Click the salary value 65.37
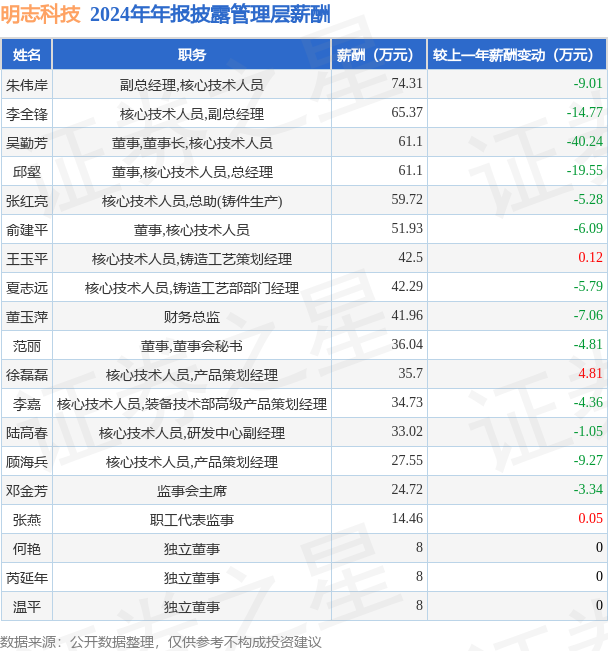Image resolution: width=608 pixels, height=651 pixels. click(x=407, y=113)
